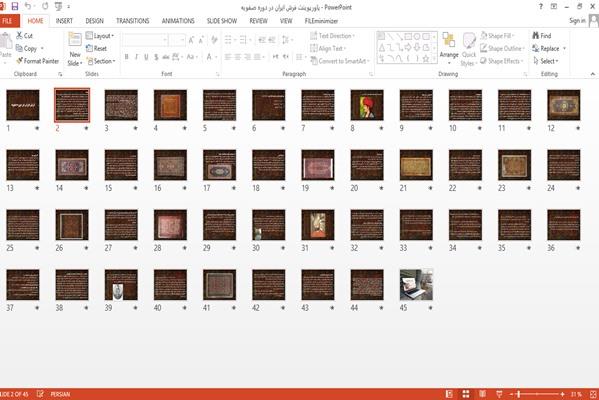Image resolution: width=599 pixels, height=400 pixels.
Task: Select slide 12 carpet thumbnail
Action: (x=564, y=105)
